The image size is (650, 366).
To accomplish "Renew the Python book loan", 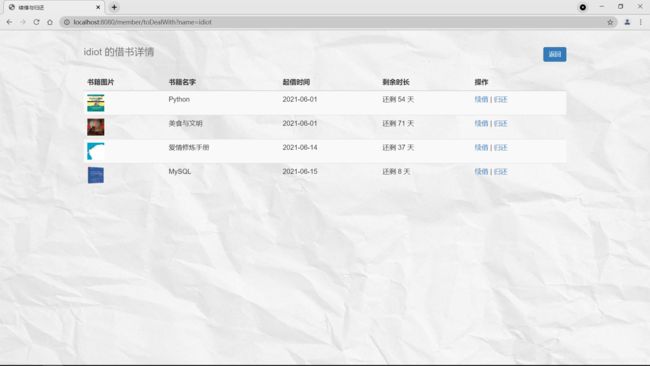I will click(481, 99).
